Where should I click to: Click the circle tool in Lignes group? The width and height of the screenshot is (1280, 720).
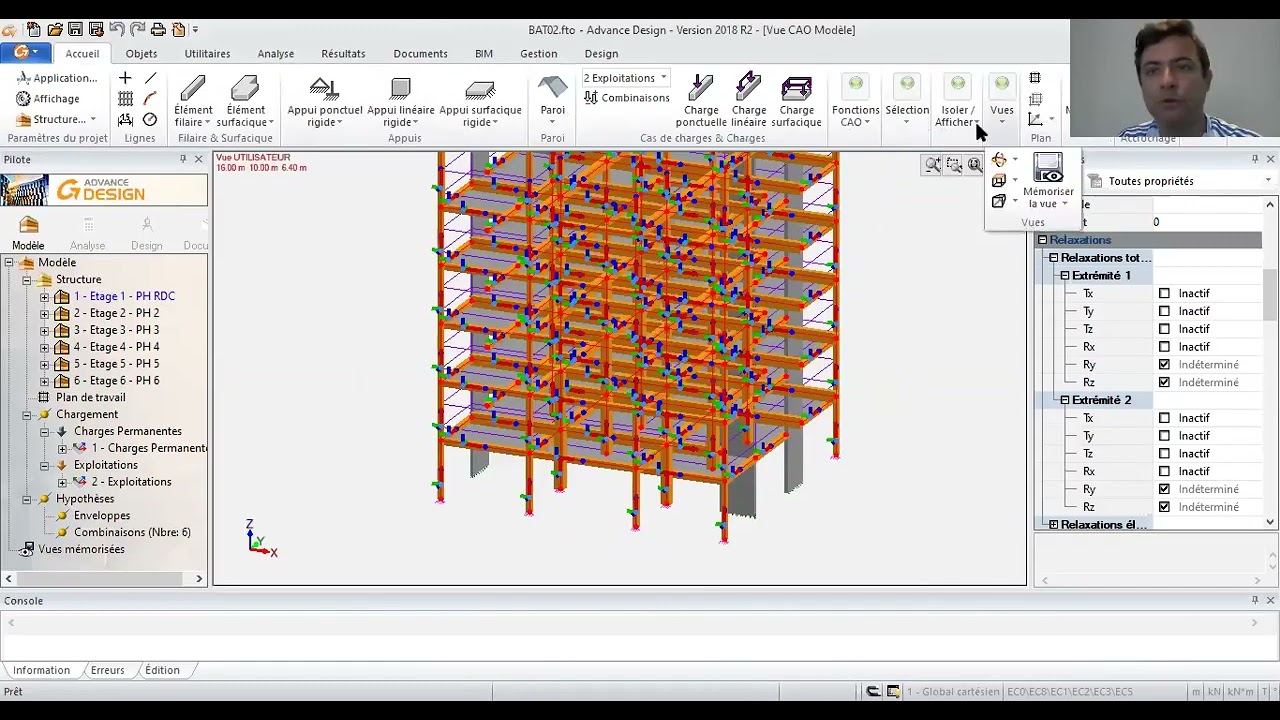pos(150,119)
